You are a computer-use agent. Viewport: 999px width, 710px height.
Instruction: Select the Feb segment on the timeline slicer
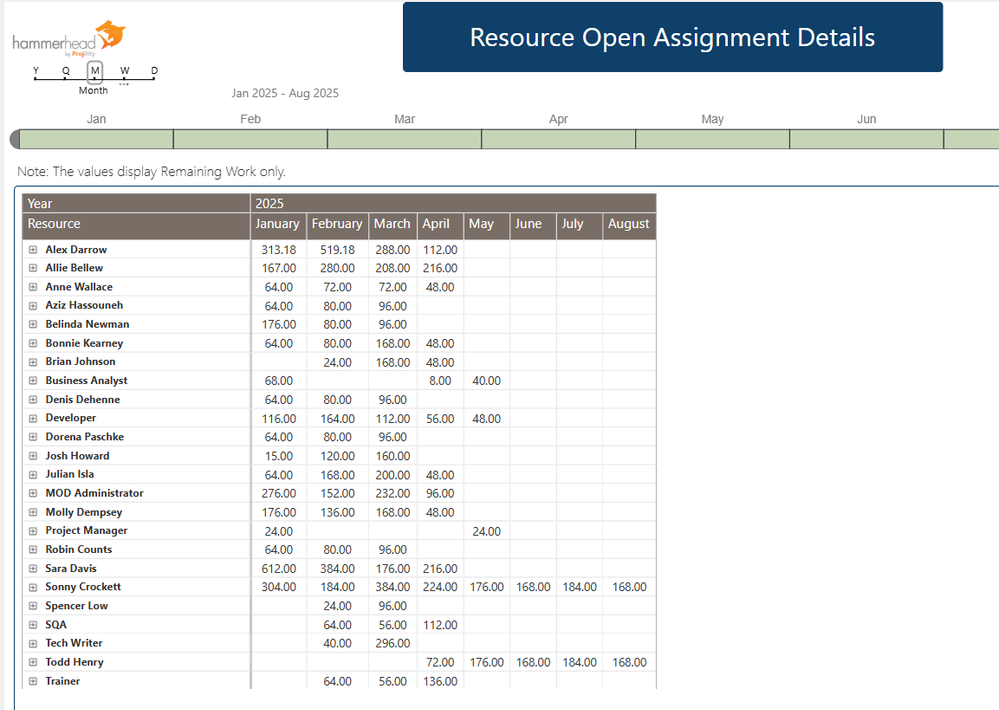click(250, 139)
